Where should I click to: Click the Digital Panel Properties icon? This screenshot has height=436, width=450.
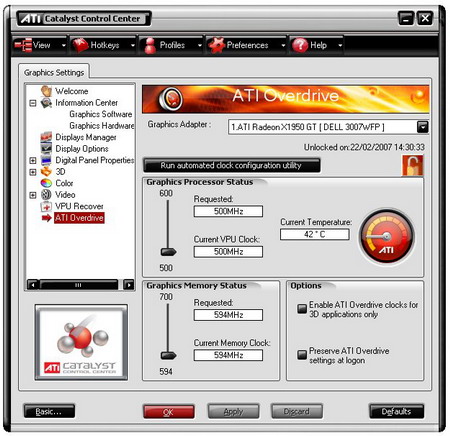[x=46, y=160]
